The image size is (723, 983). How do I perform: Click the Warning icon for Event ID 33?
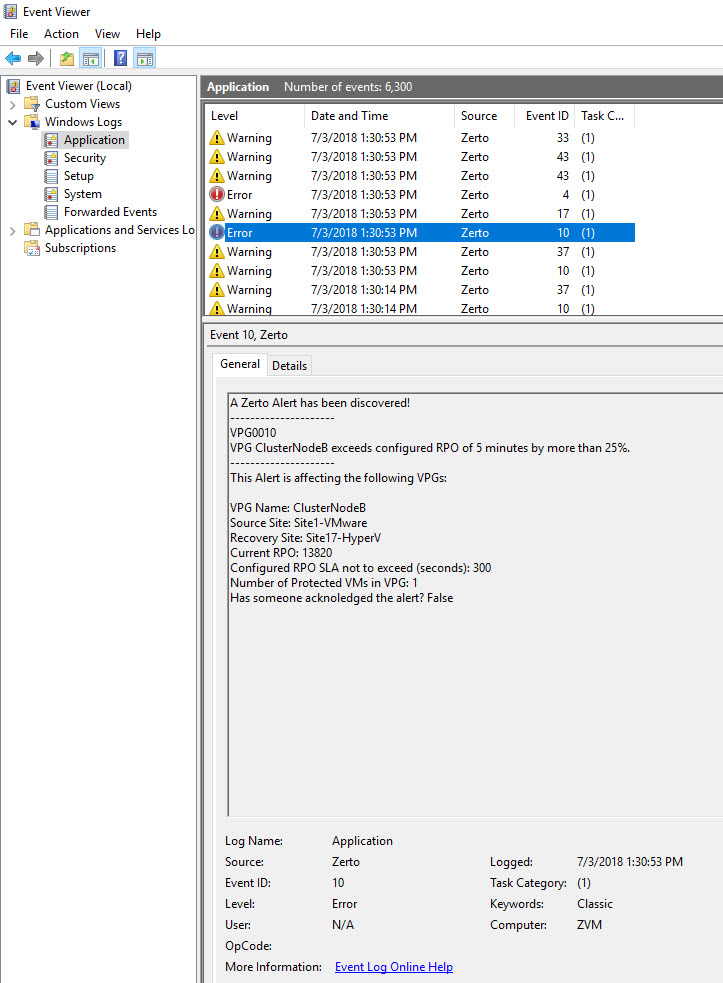coord(216,138)
